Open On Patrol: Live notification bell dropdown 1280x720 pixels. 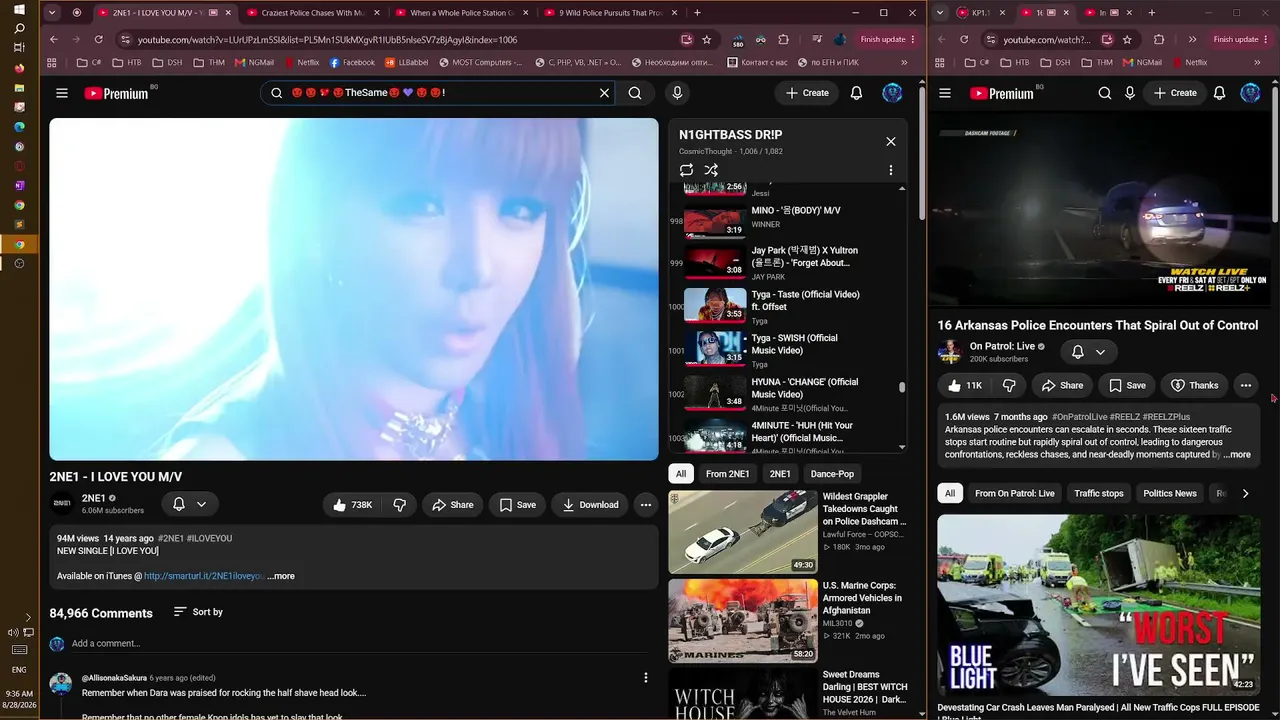click(1088, 352)
